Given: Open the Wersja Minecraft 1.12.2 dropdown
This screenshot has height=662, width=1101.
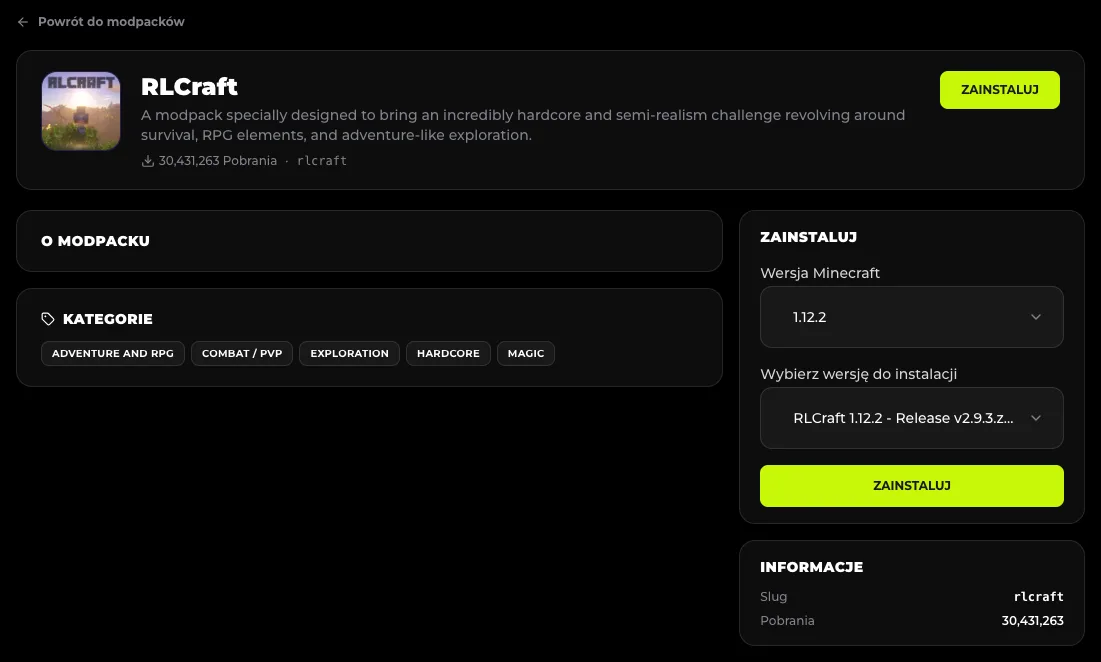Looking at the screenshot, I should [911, 317].
